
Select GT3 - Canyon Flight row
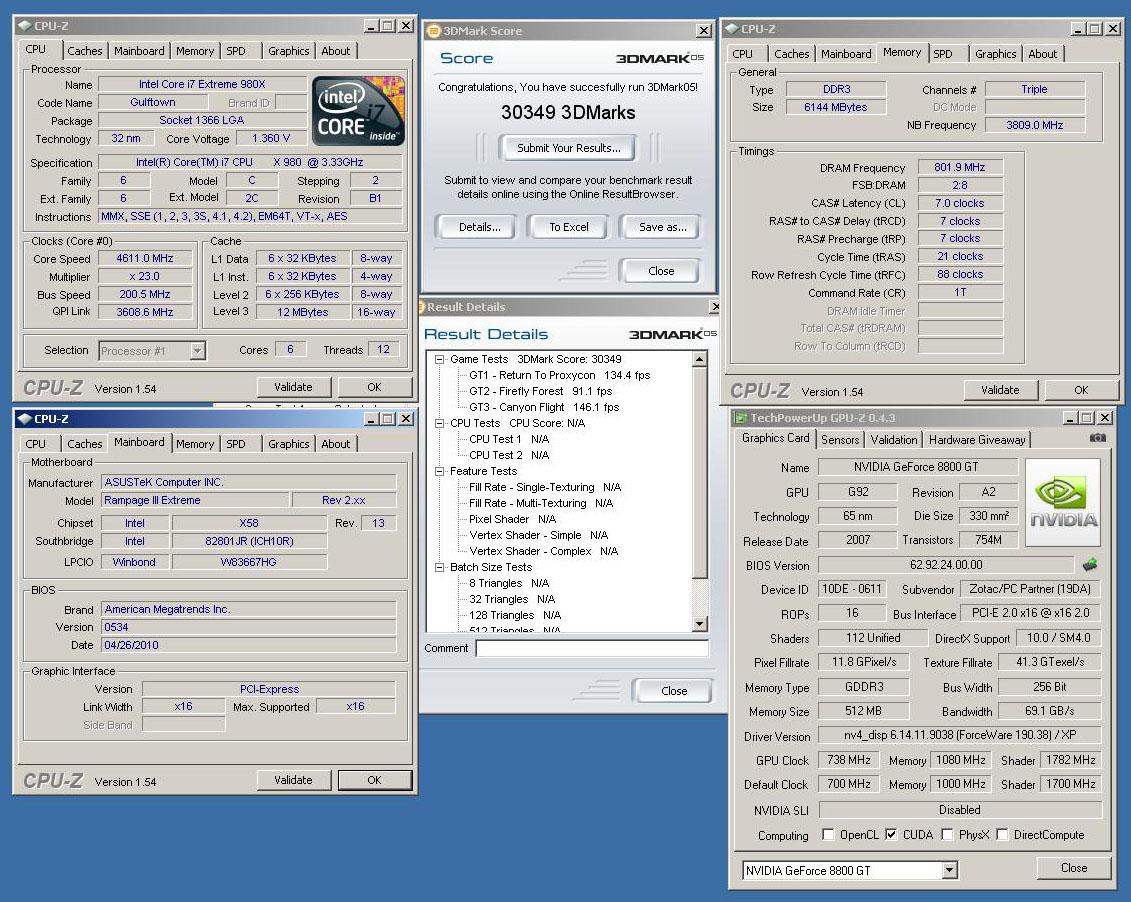click(544, 407)
